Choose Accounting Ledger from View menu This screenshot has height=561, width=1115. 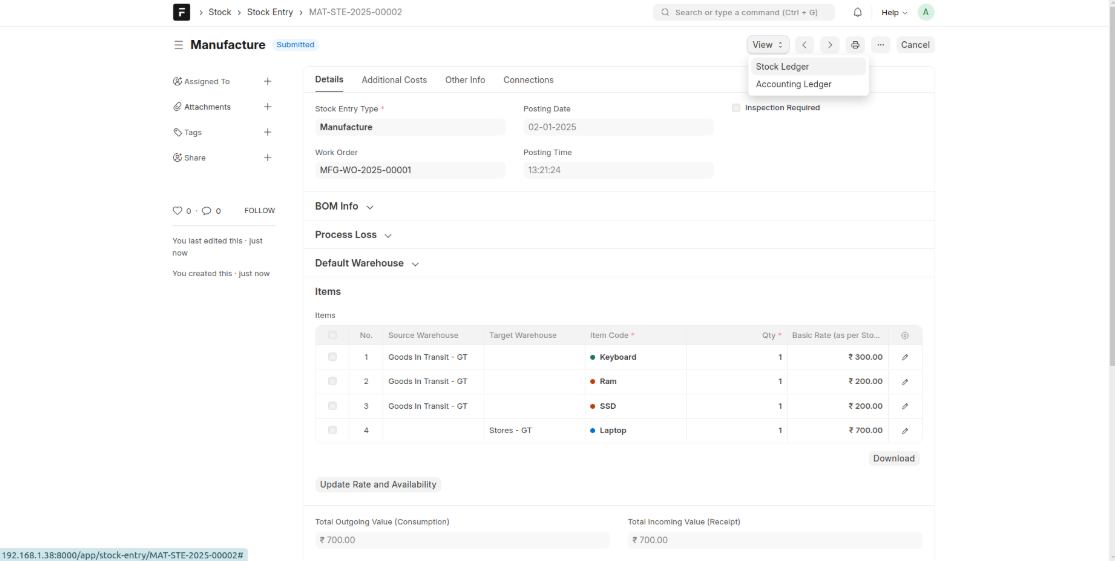(x=809, y=84)
